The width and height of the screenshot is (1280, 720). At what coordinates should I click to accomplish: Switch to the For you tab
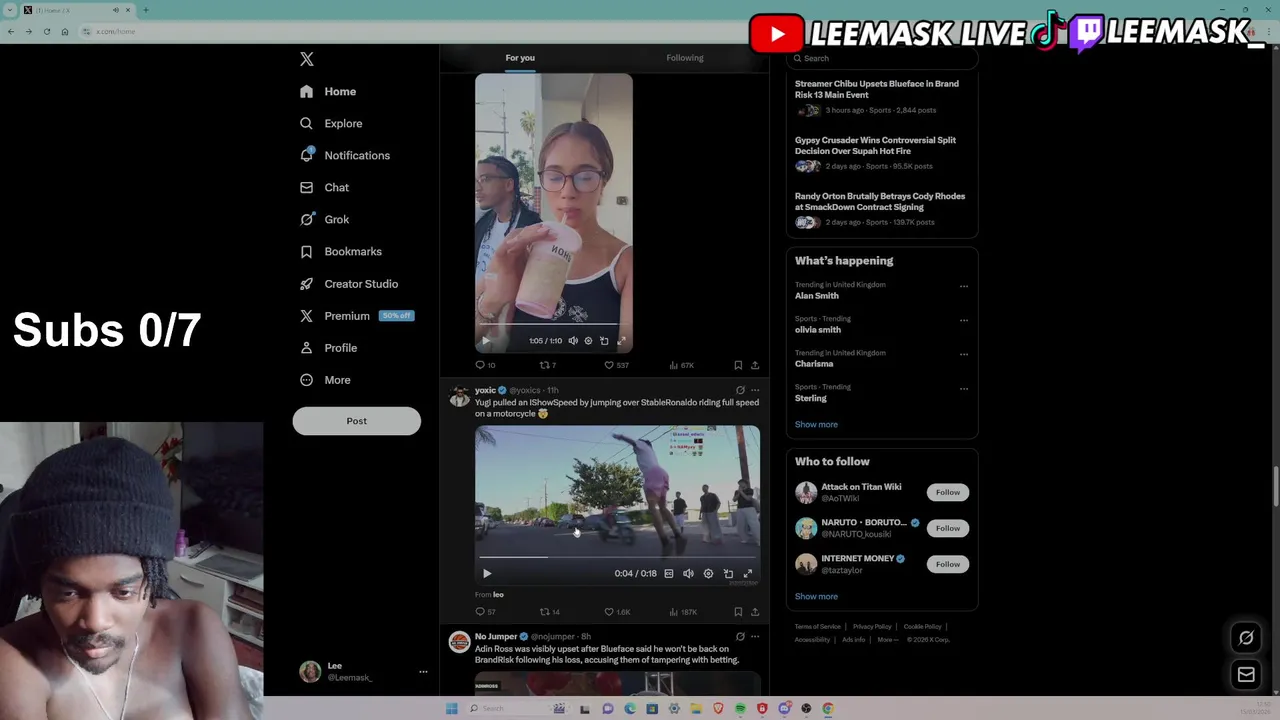[x=520, y=58]
